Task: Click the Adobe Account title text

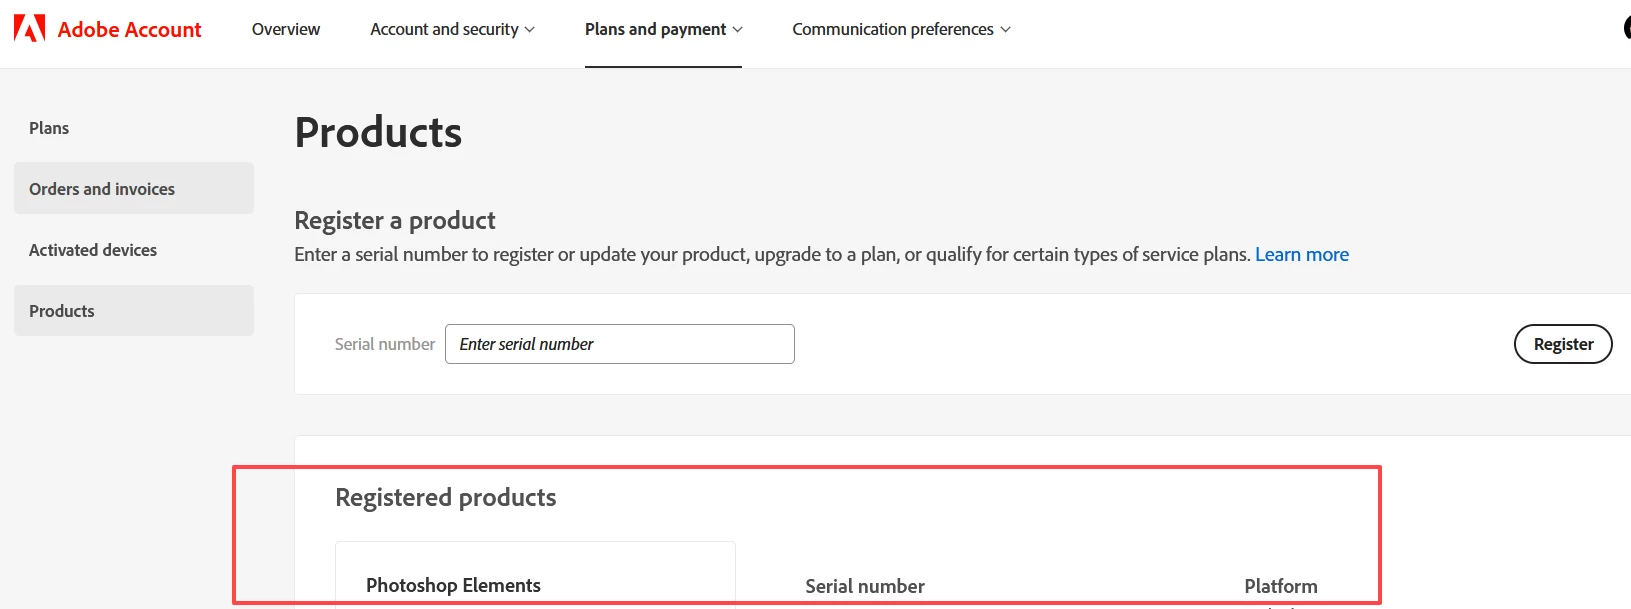Action: click(129, 30)
